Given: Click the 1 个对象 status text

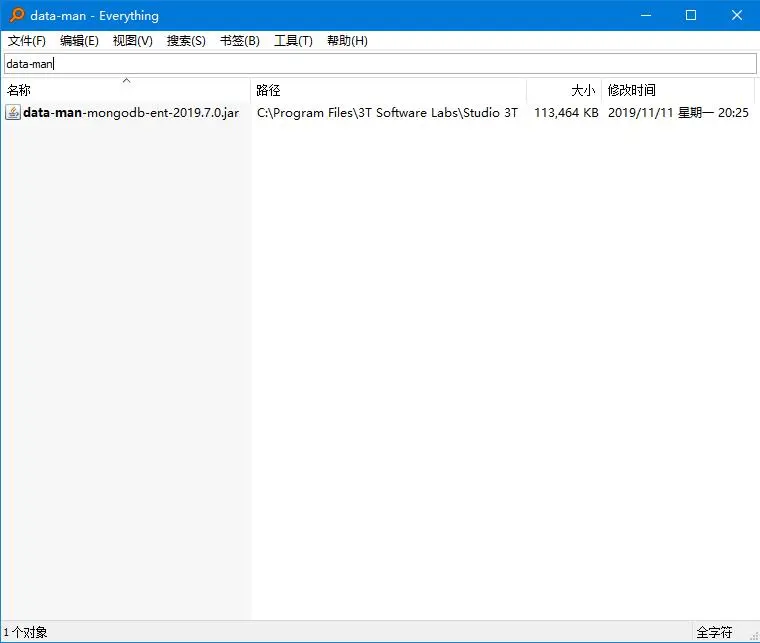Looking at the screenshot, I should 25,632.
